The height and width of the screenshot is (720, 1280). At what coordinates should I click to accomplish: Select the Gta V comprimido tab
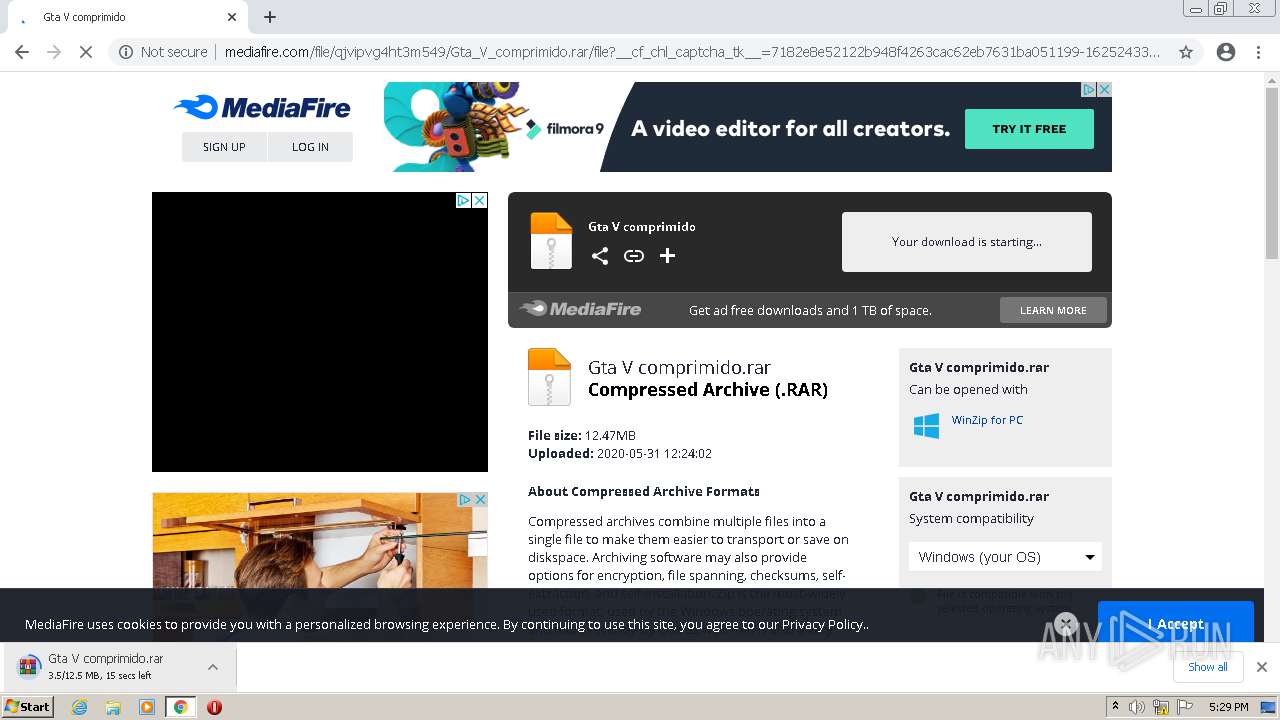[126, 17]
